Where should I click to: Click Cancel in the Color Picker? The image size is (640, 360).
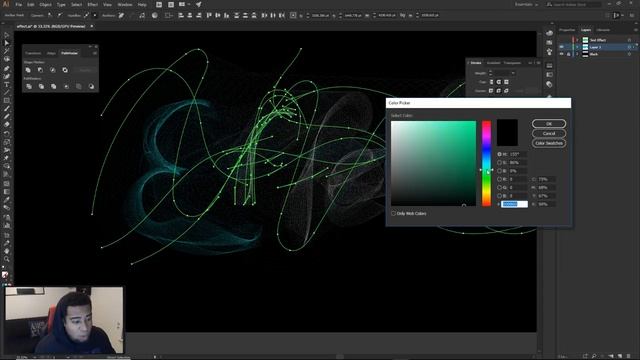[x=549, y=133]
